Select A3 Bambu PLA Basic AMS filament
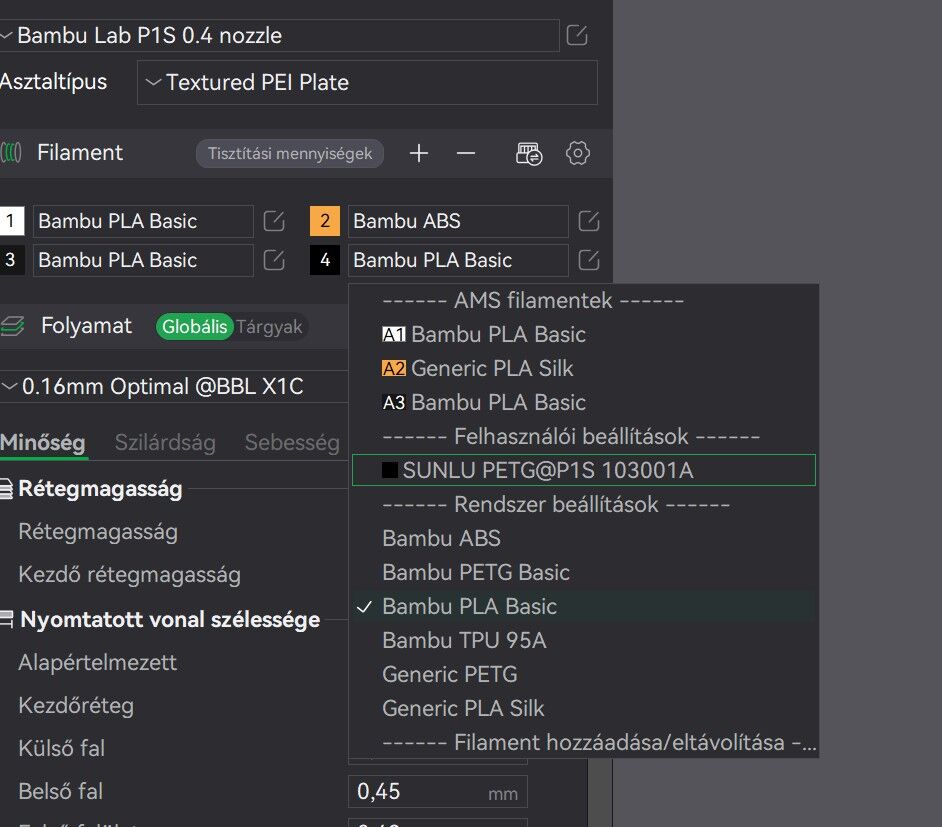 583,402
